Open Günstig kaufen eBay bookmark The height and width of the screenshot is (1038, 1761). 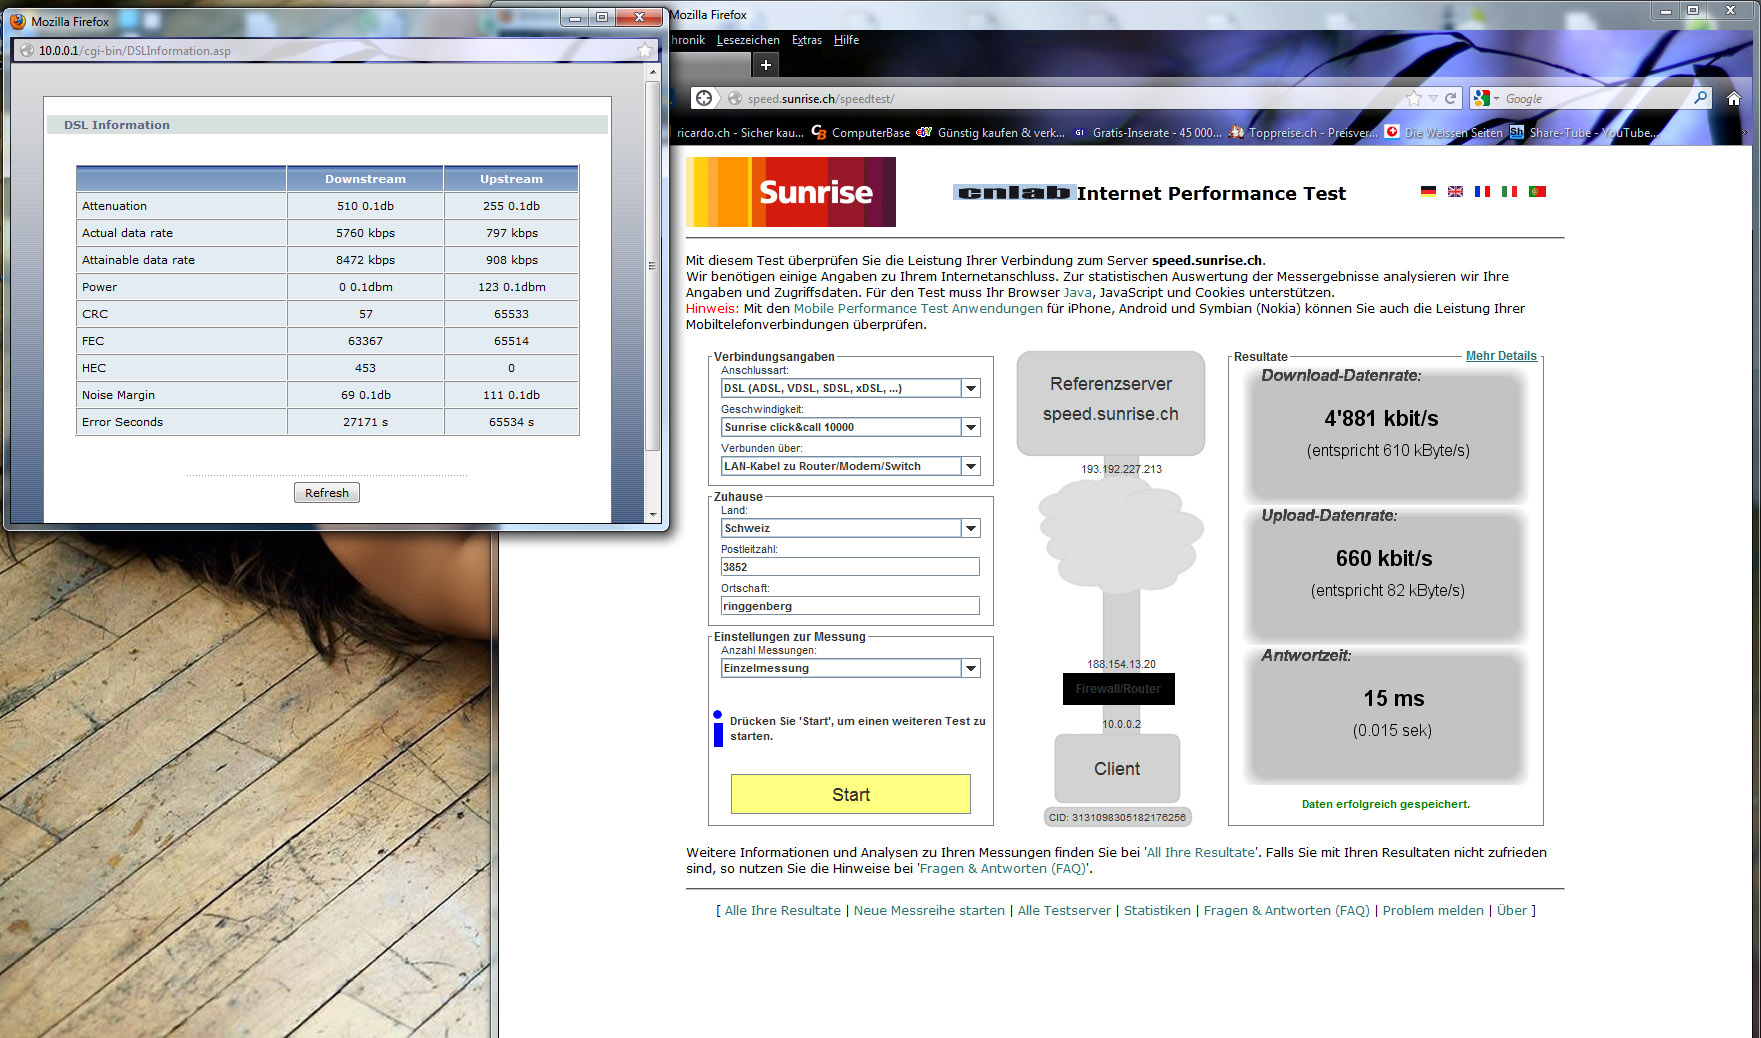(990, 132)
